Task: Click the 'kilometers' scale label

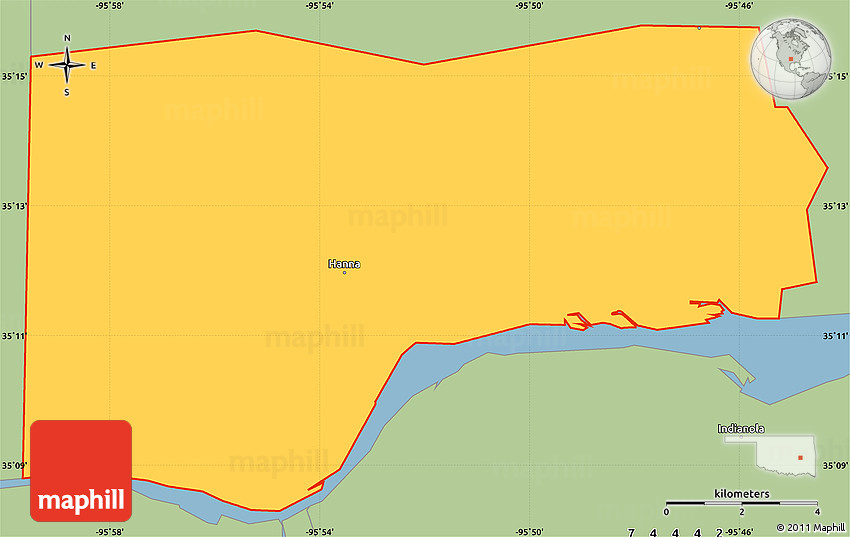Action: tap(741, 494)
